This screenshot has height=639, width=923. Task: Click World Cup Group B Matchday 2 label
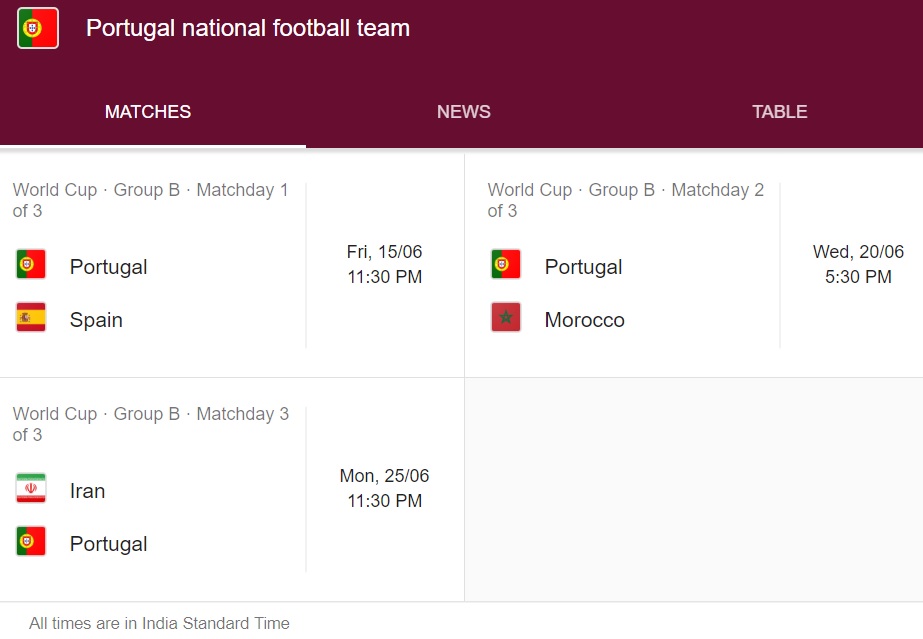[626, 200]
